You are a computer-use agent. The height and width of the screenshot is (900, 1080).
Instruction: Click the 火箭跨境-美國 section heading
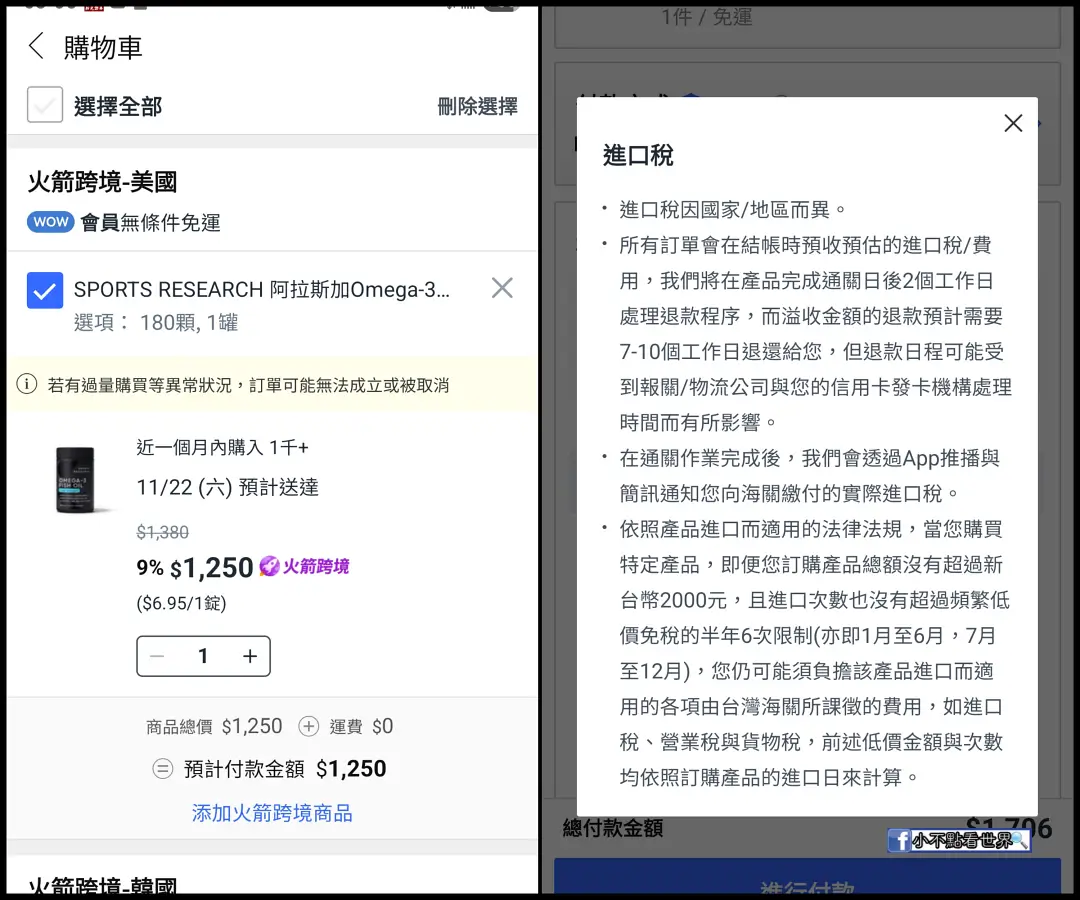[x=103, y=182]
